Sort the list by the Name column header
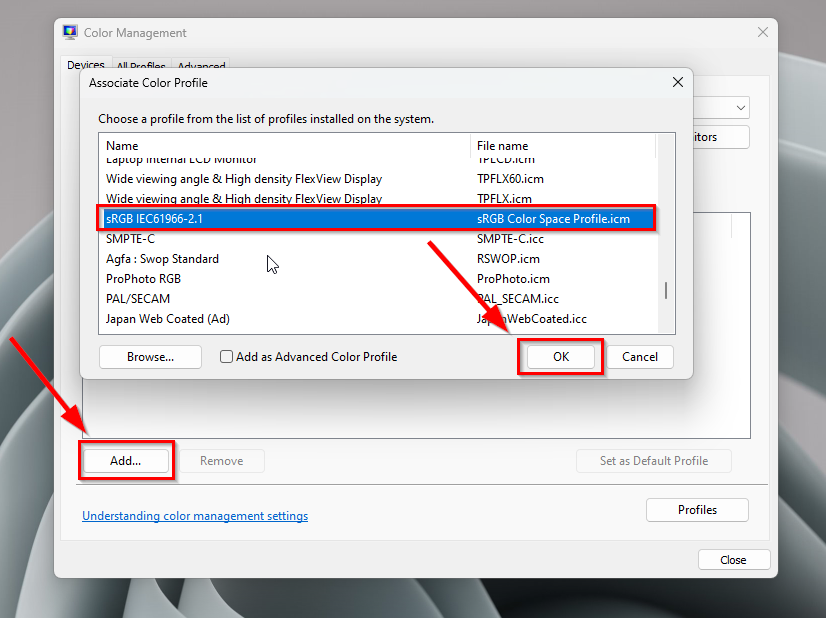Image resolution: width=826 pixels, height=618 pixels. pos(285,146)
